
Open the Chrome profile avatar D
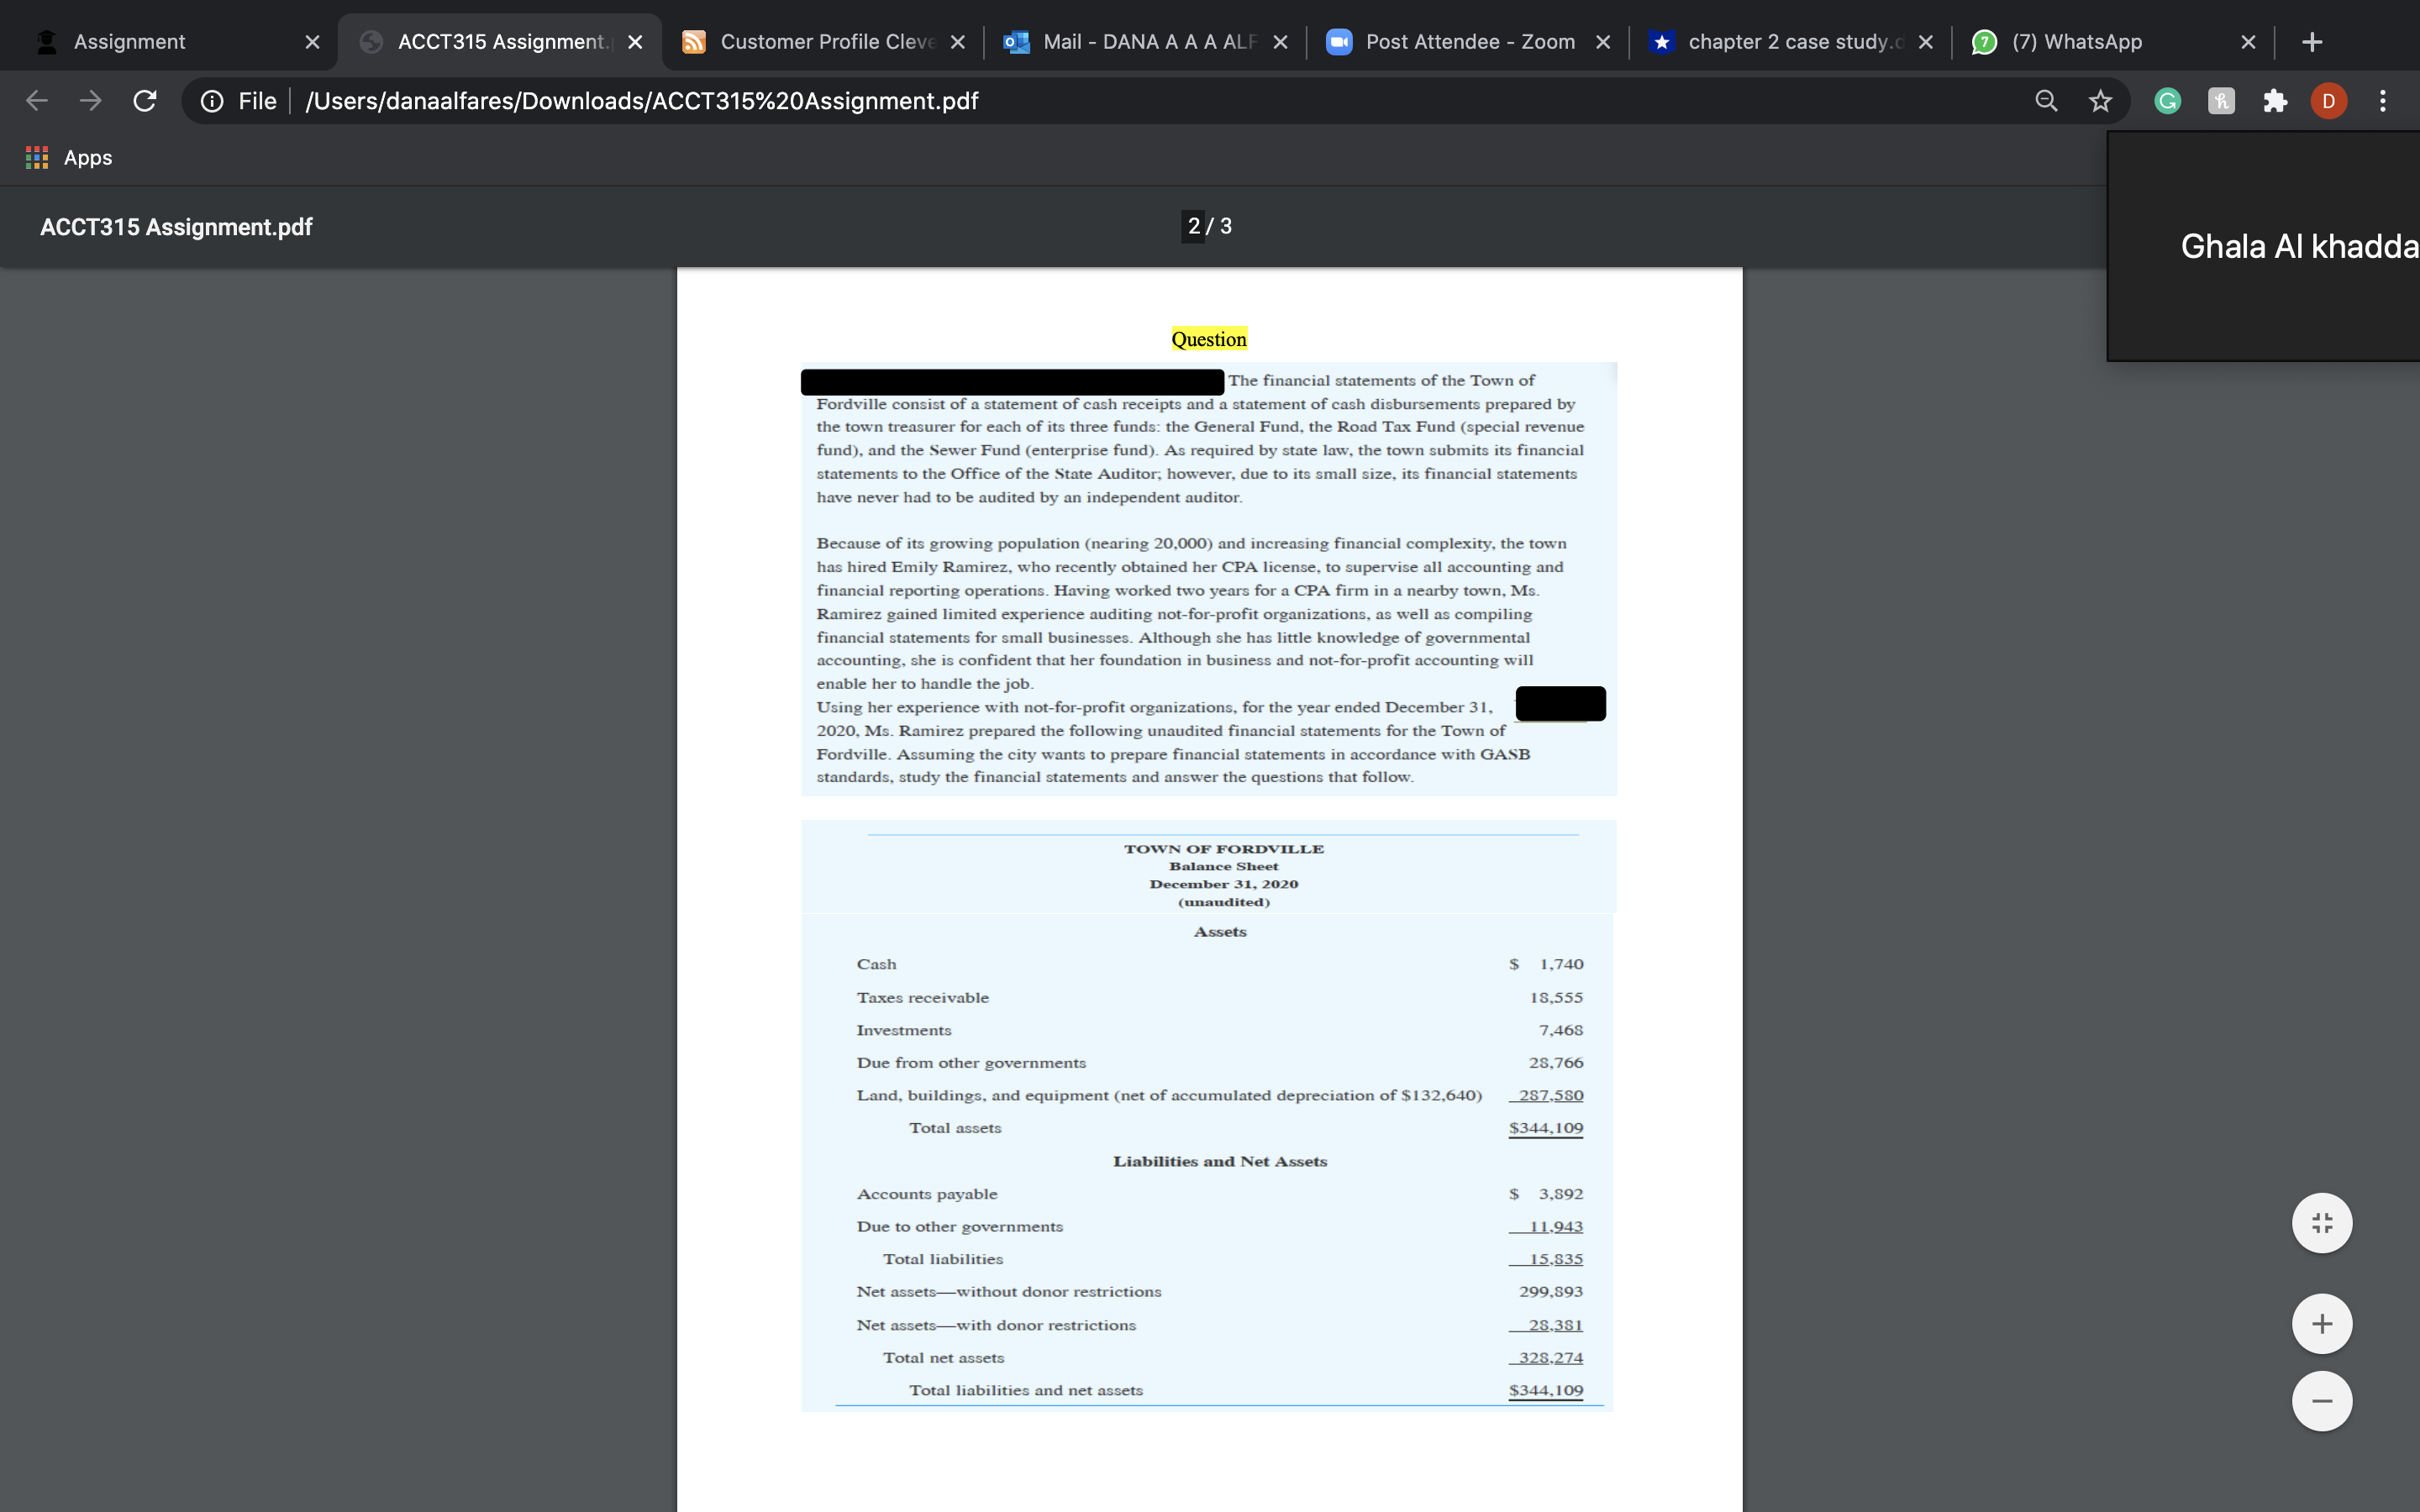(2328, 100)
